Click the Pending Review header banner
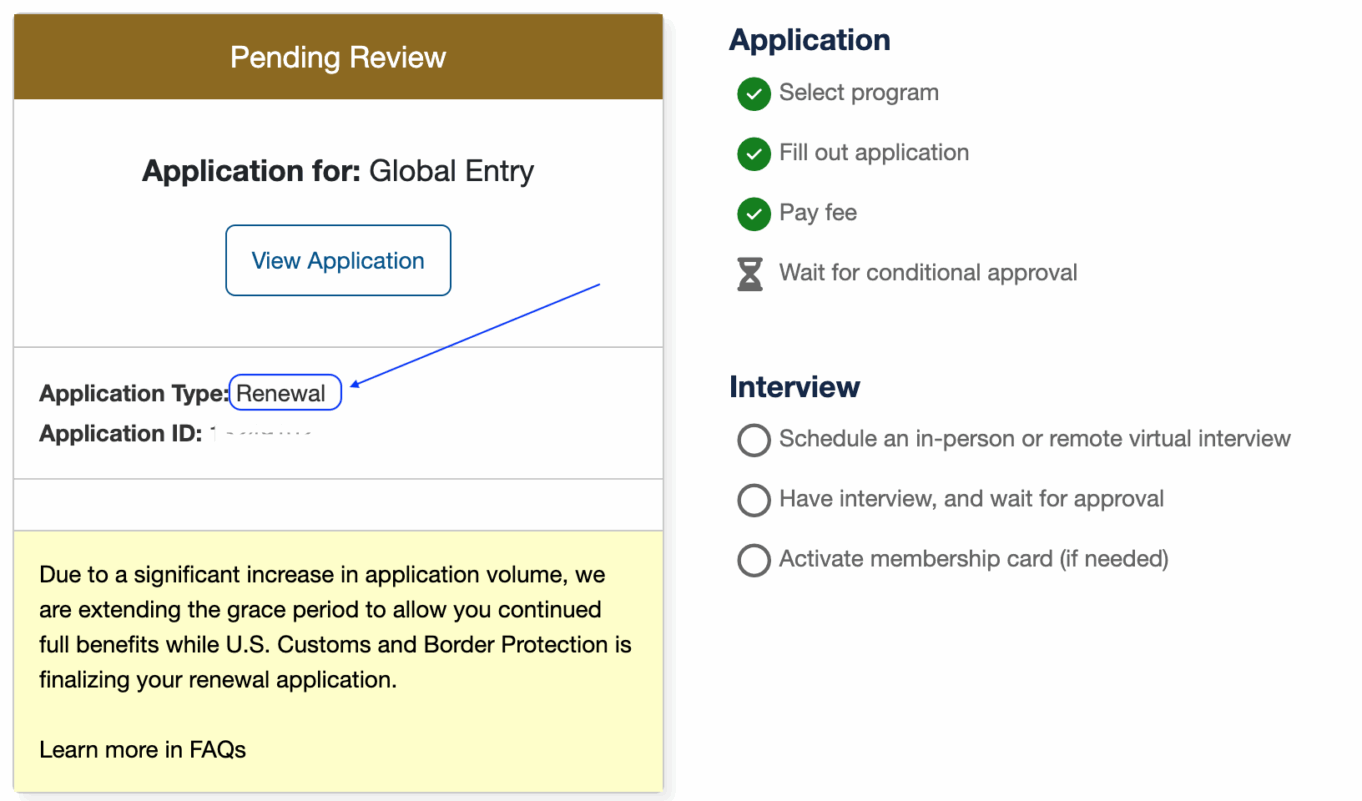The width and height of the screenshot is (1362, 801). coord(338,57)
